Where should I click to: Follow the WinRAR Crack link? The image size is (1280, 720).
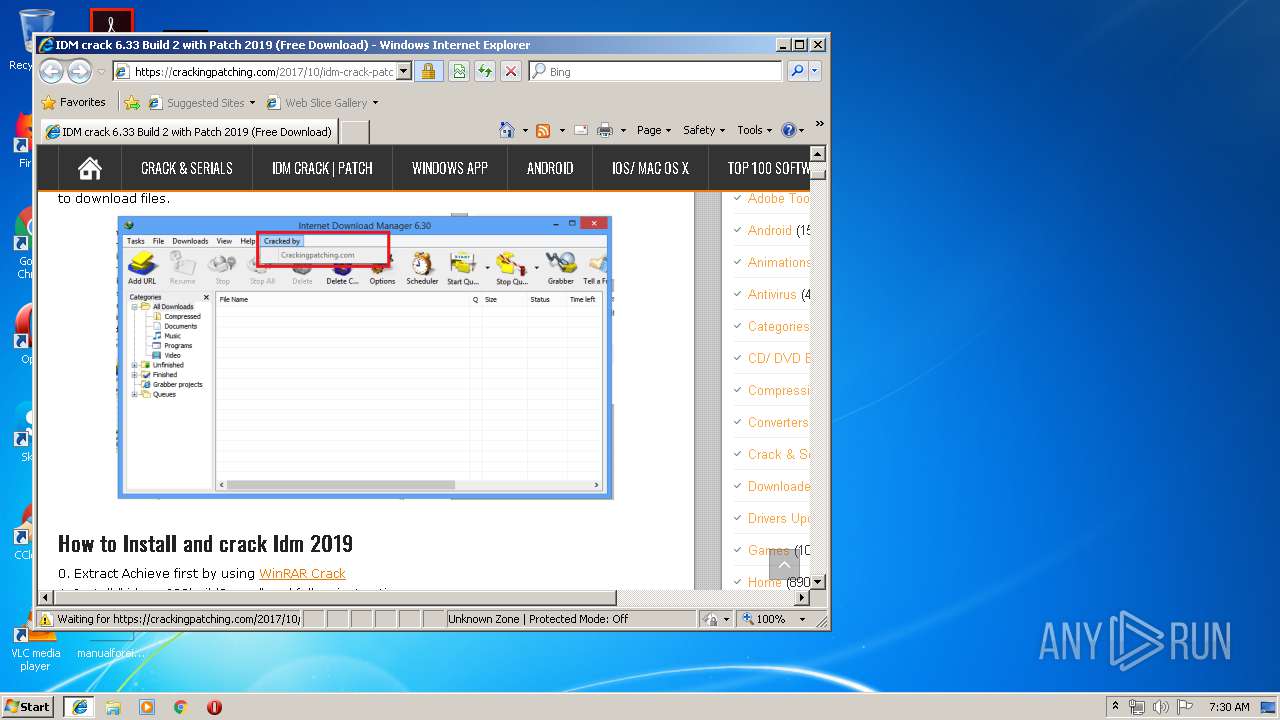pos(302,574)
